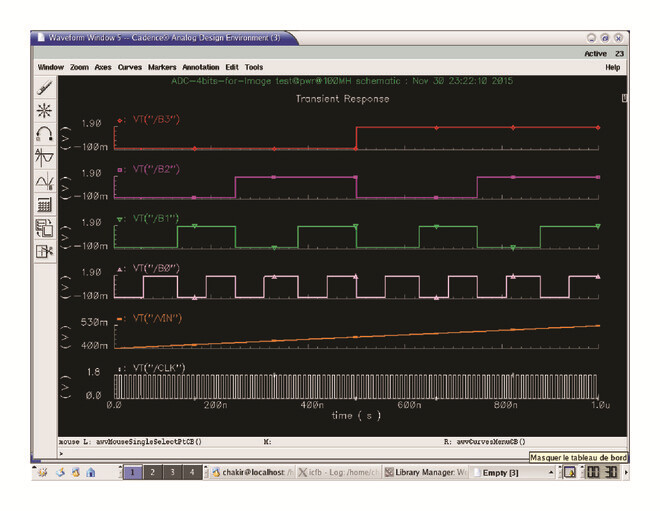Open the Axes menu
Image resolution: width=660 pixels, height=511 pixels.
point(103,67)
